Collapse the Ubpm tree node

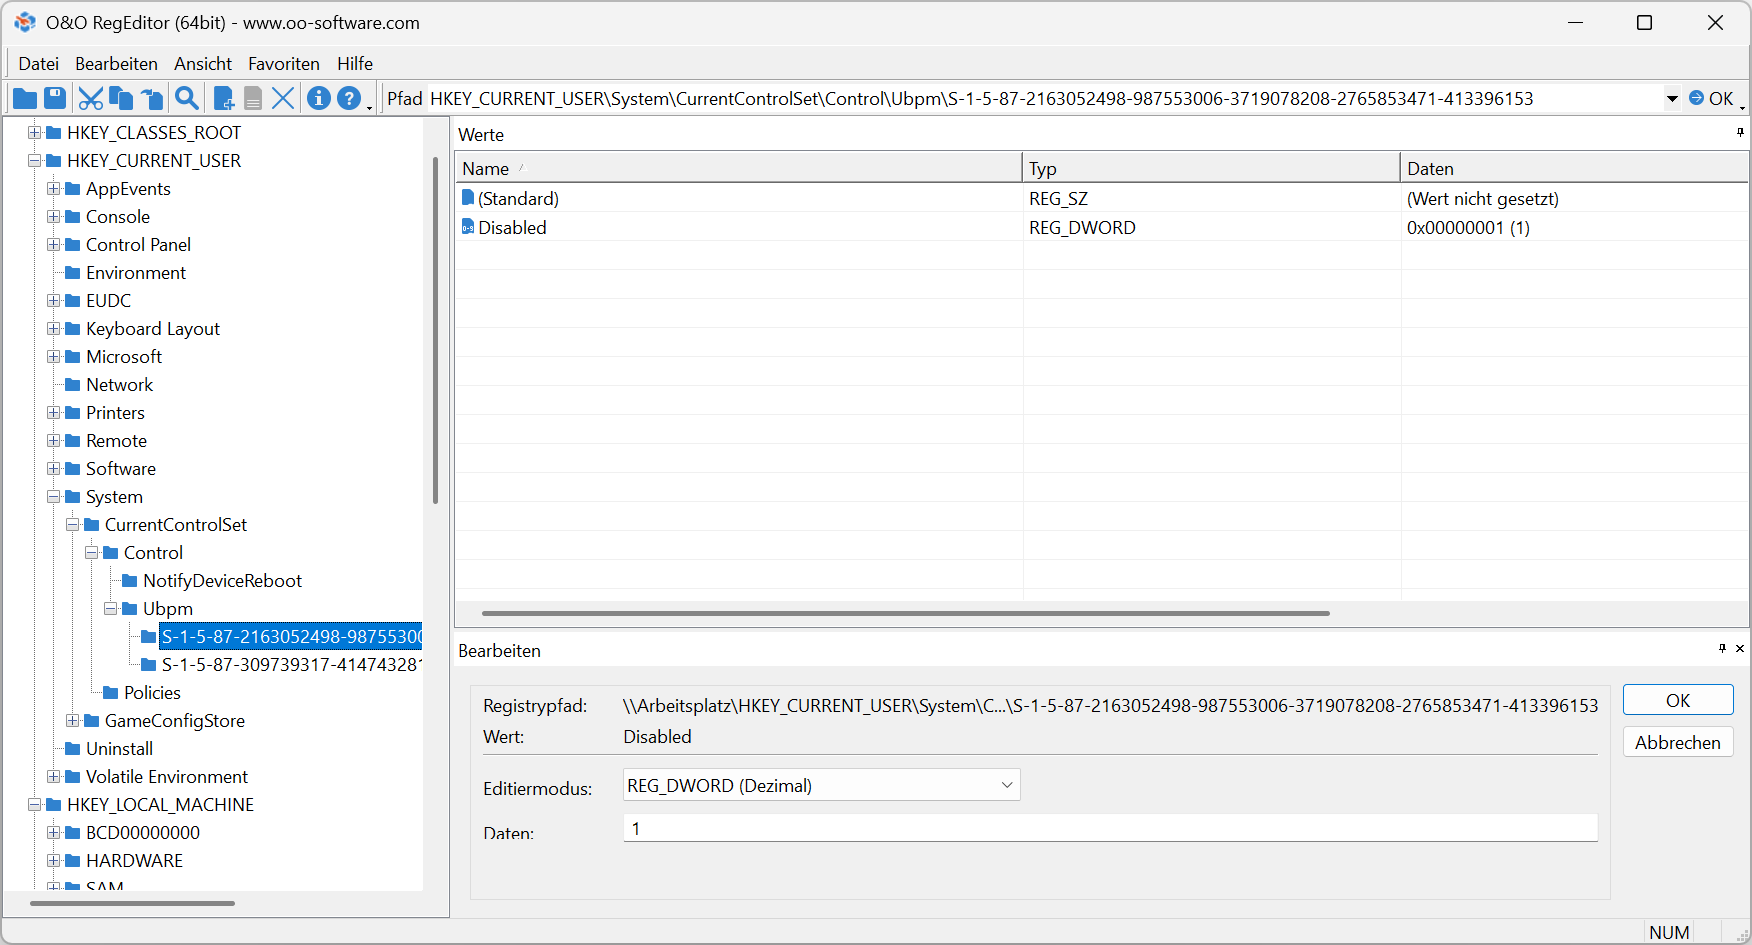click(x=111, y=609)
